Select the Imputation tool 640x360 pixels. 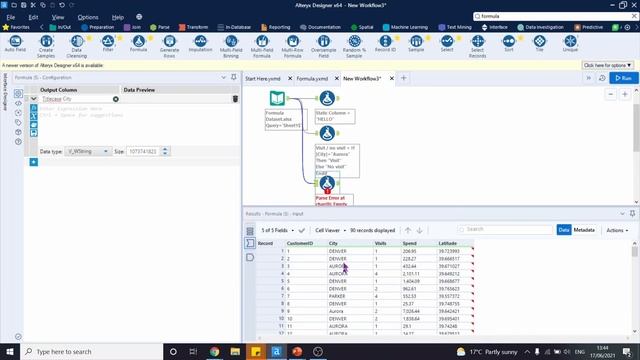pos(200,44)
